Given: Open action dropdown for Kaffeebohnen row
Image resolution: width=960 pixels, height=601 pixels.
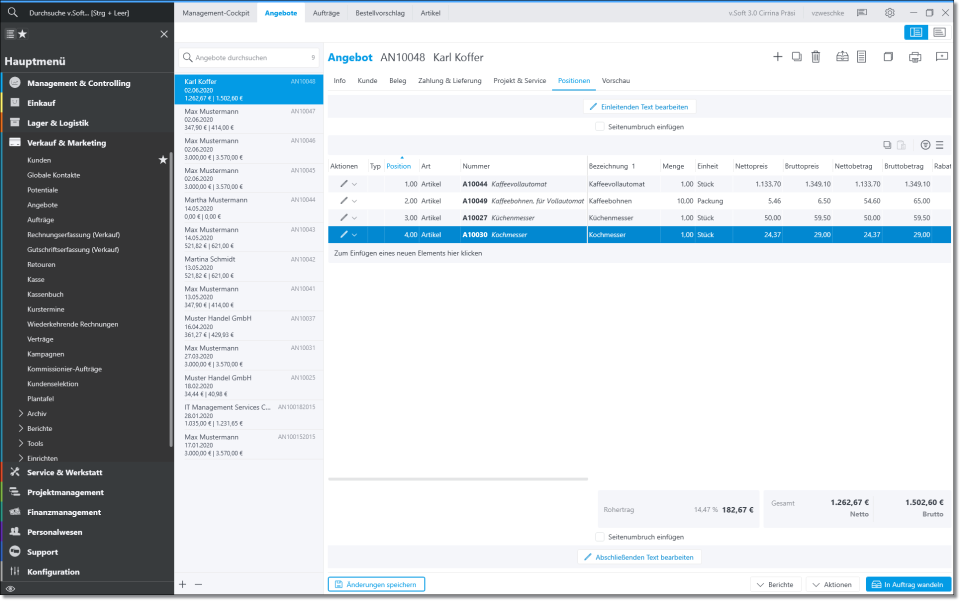Looking at the screenshot, I should coord(354,201).
